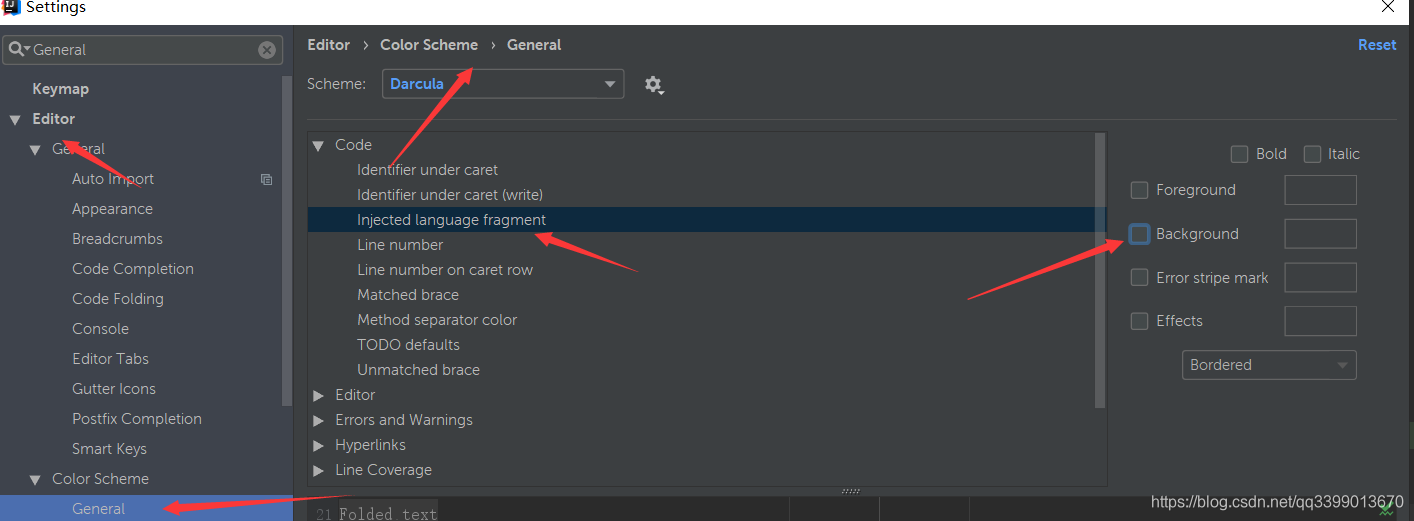Open Console settings page
The image size is (1414, 521).
tap(100, 329)
